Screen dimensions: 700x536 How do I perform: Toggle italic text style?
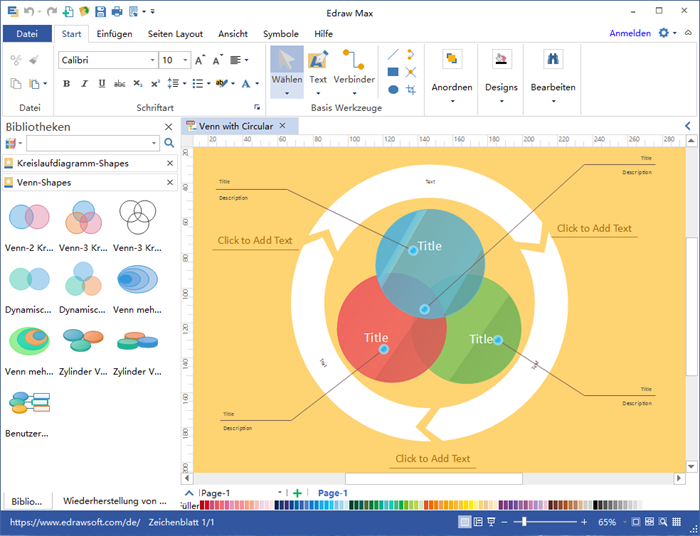83,84
